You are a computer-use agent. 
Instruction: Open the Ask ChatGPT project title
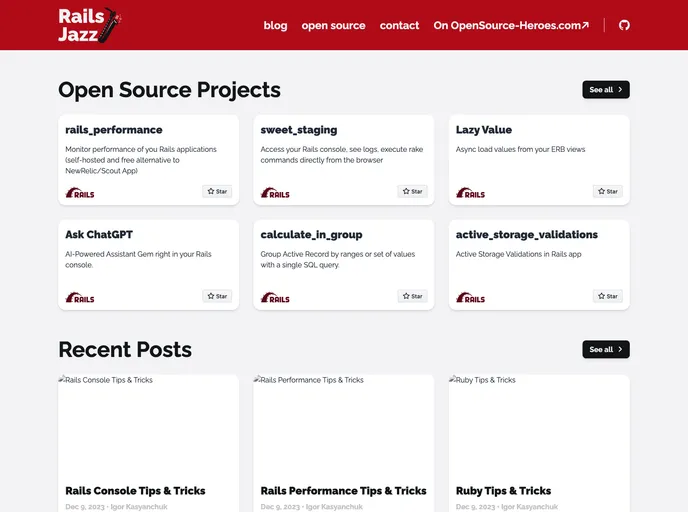(x=99, y=235)
